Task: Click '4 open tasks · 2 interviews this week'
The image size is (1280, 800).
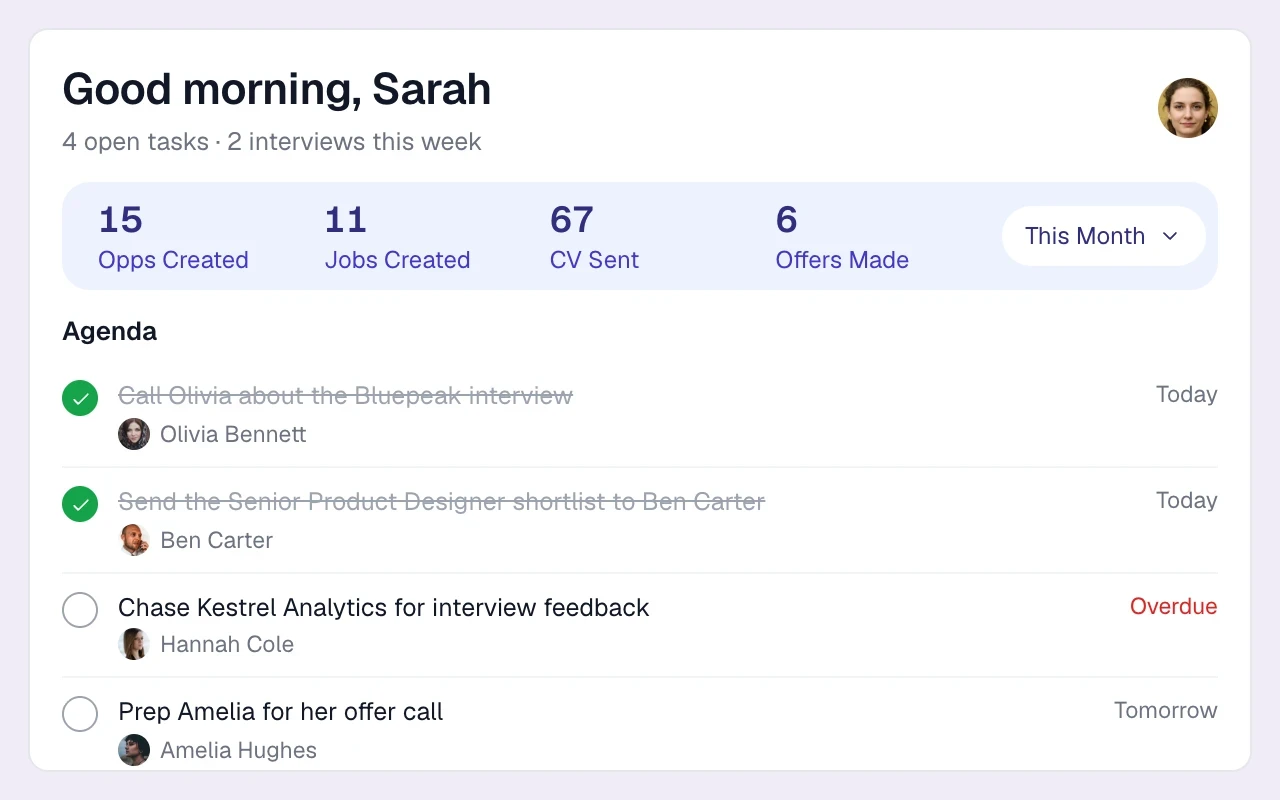Action: pos(272,142)
